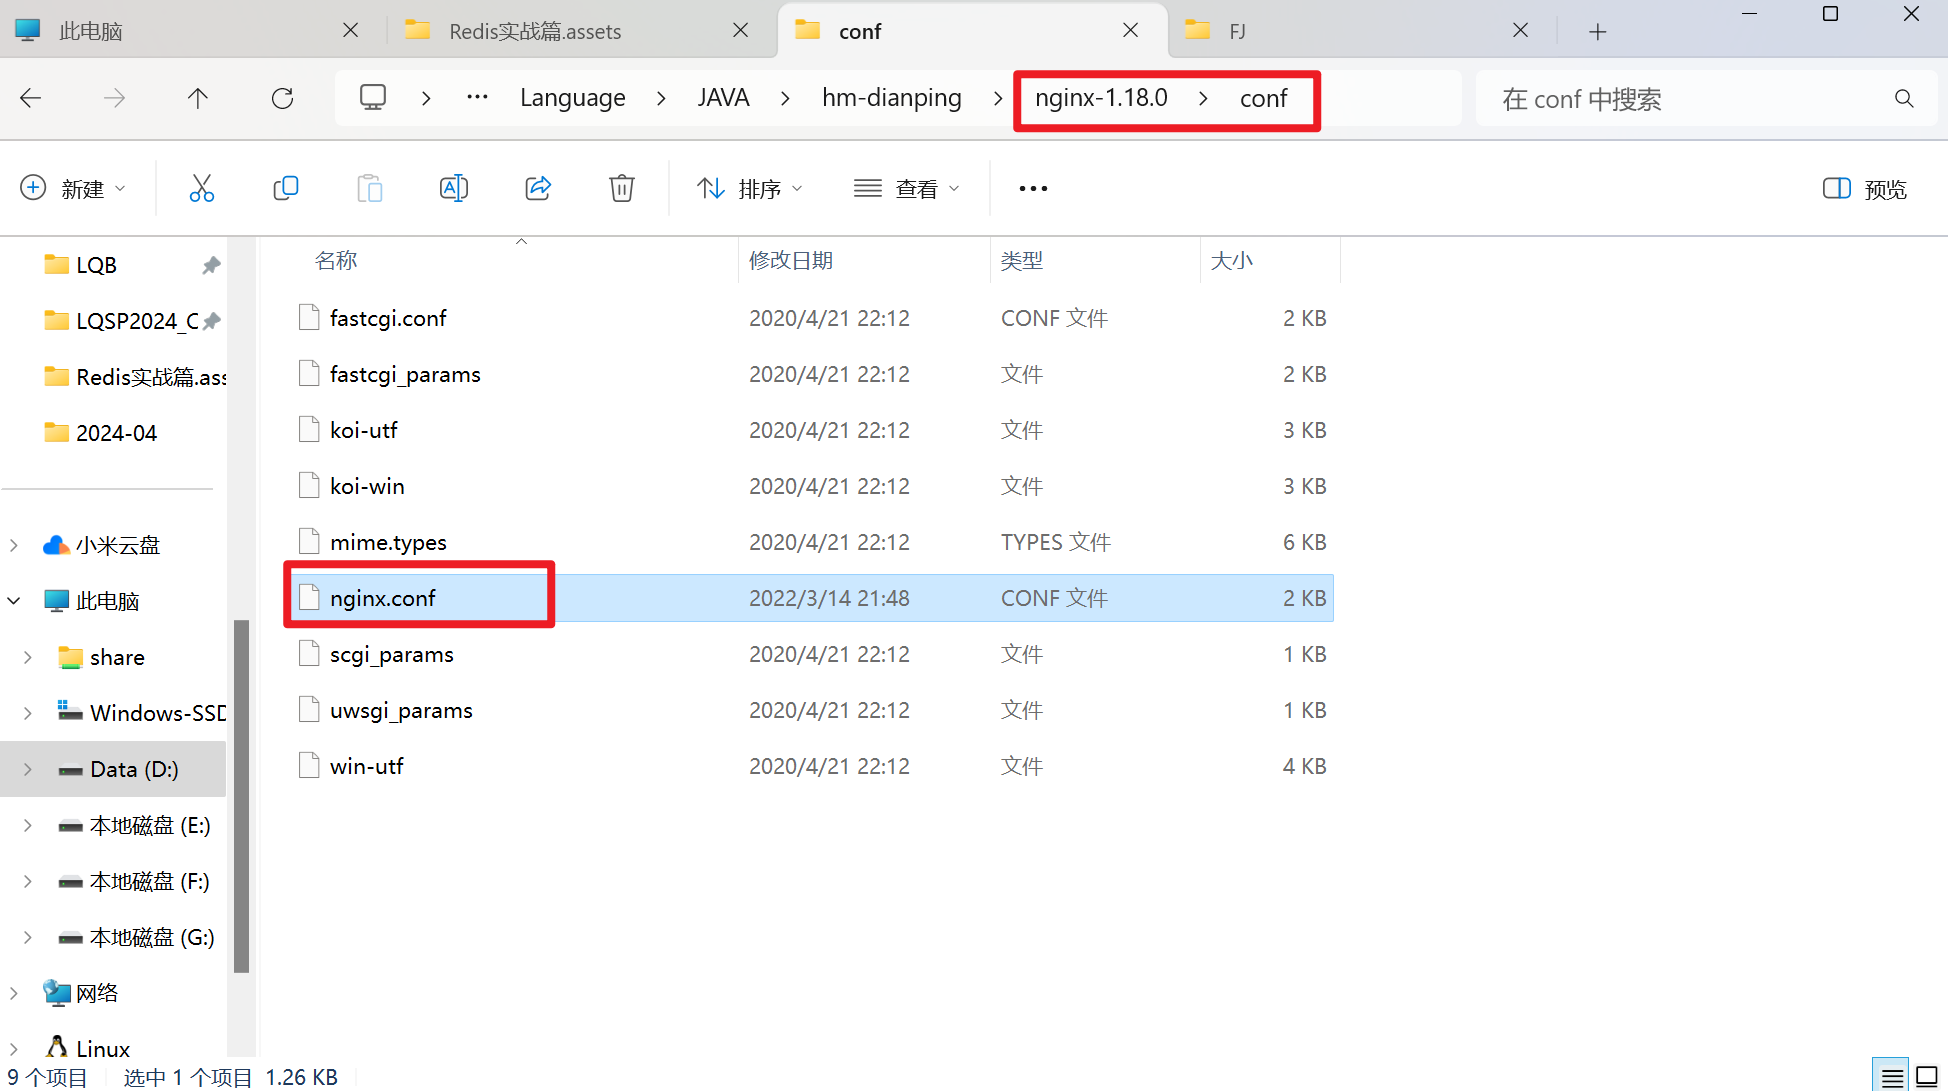Click the Copy icon in toolbar
This screenshot has height=1091, width=1948.
[x=286, y=188]
